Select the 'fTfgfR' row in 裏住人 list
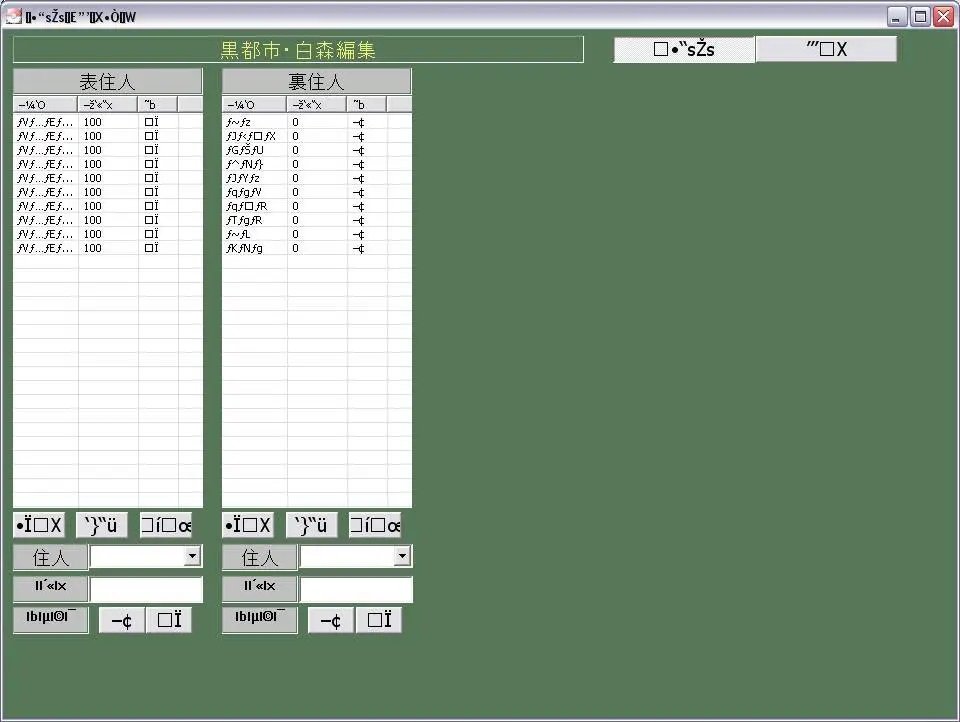This screenshot has height=722, width=960. [317, 220]
